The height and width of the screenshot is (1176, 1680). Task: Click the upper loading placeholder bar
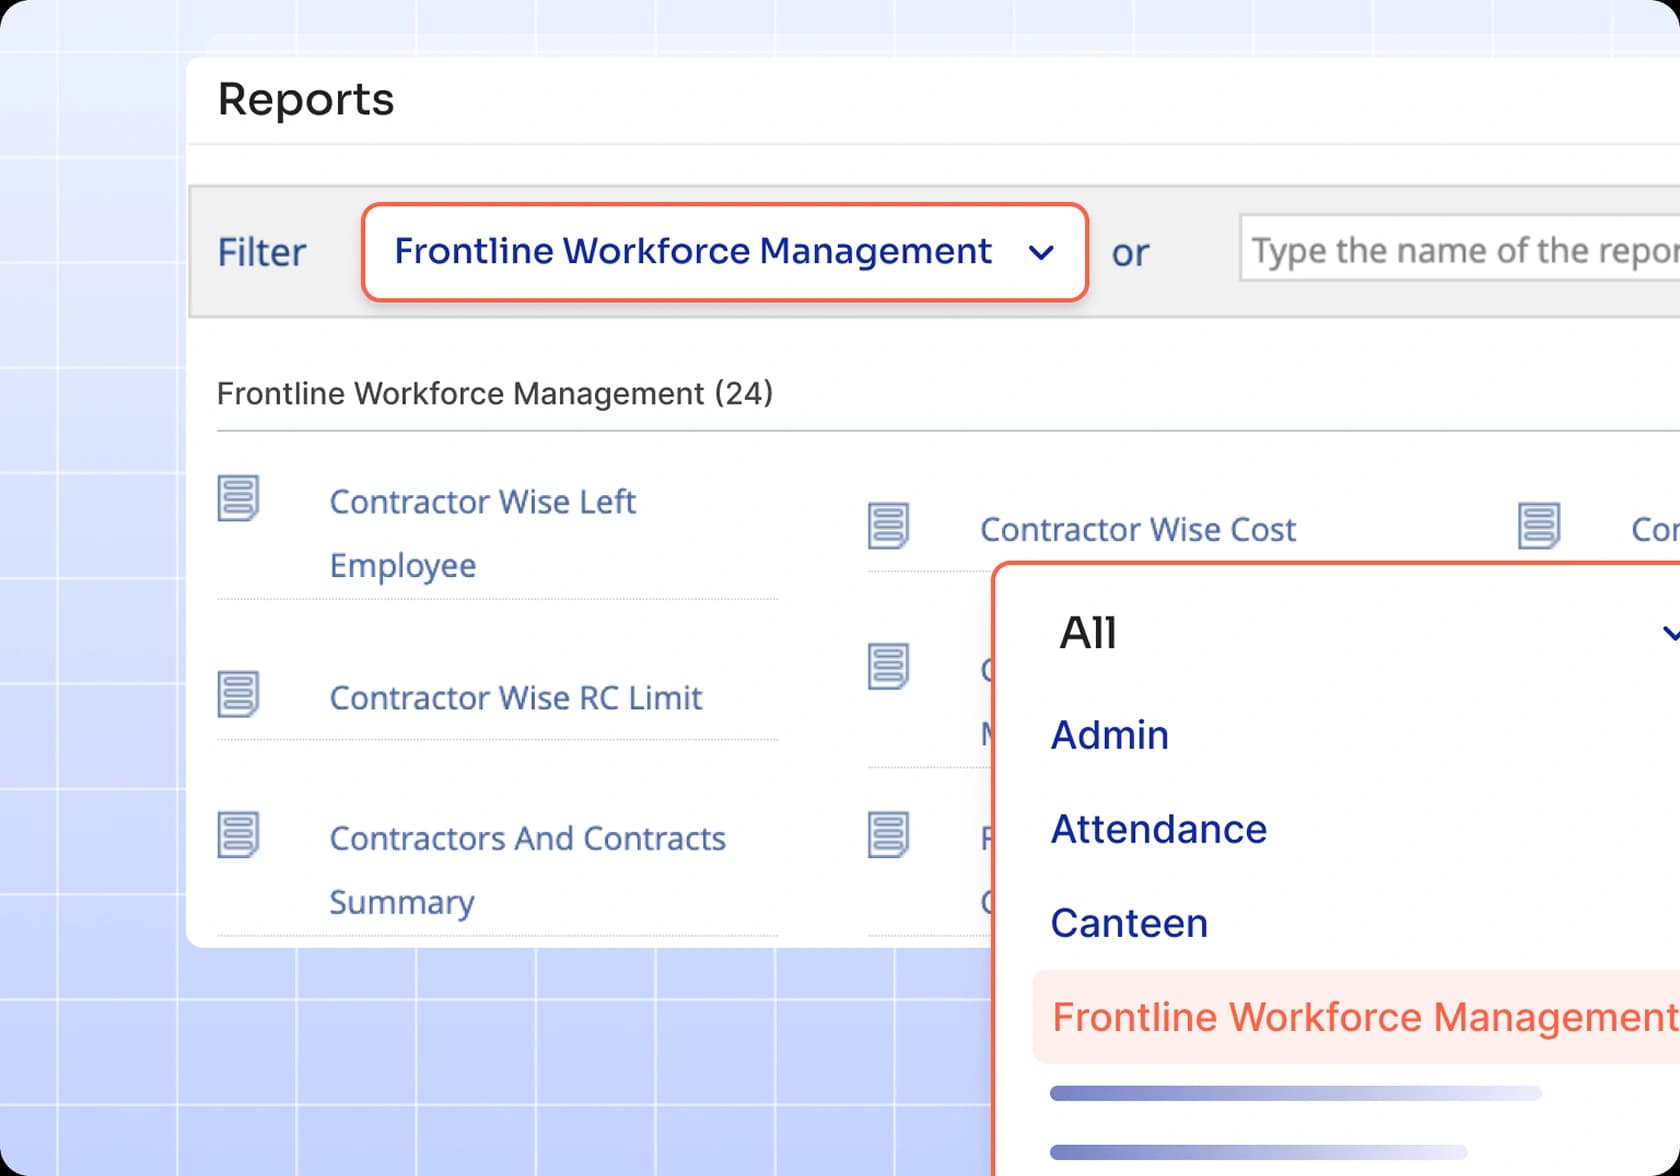pyautogui.click(x=1295, y=1093)
